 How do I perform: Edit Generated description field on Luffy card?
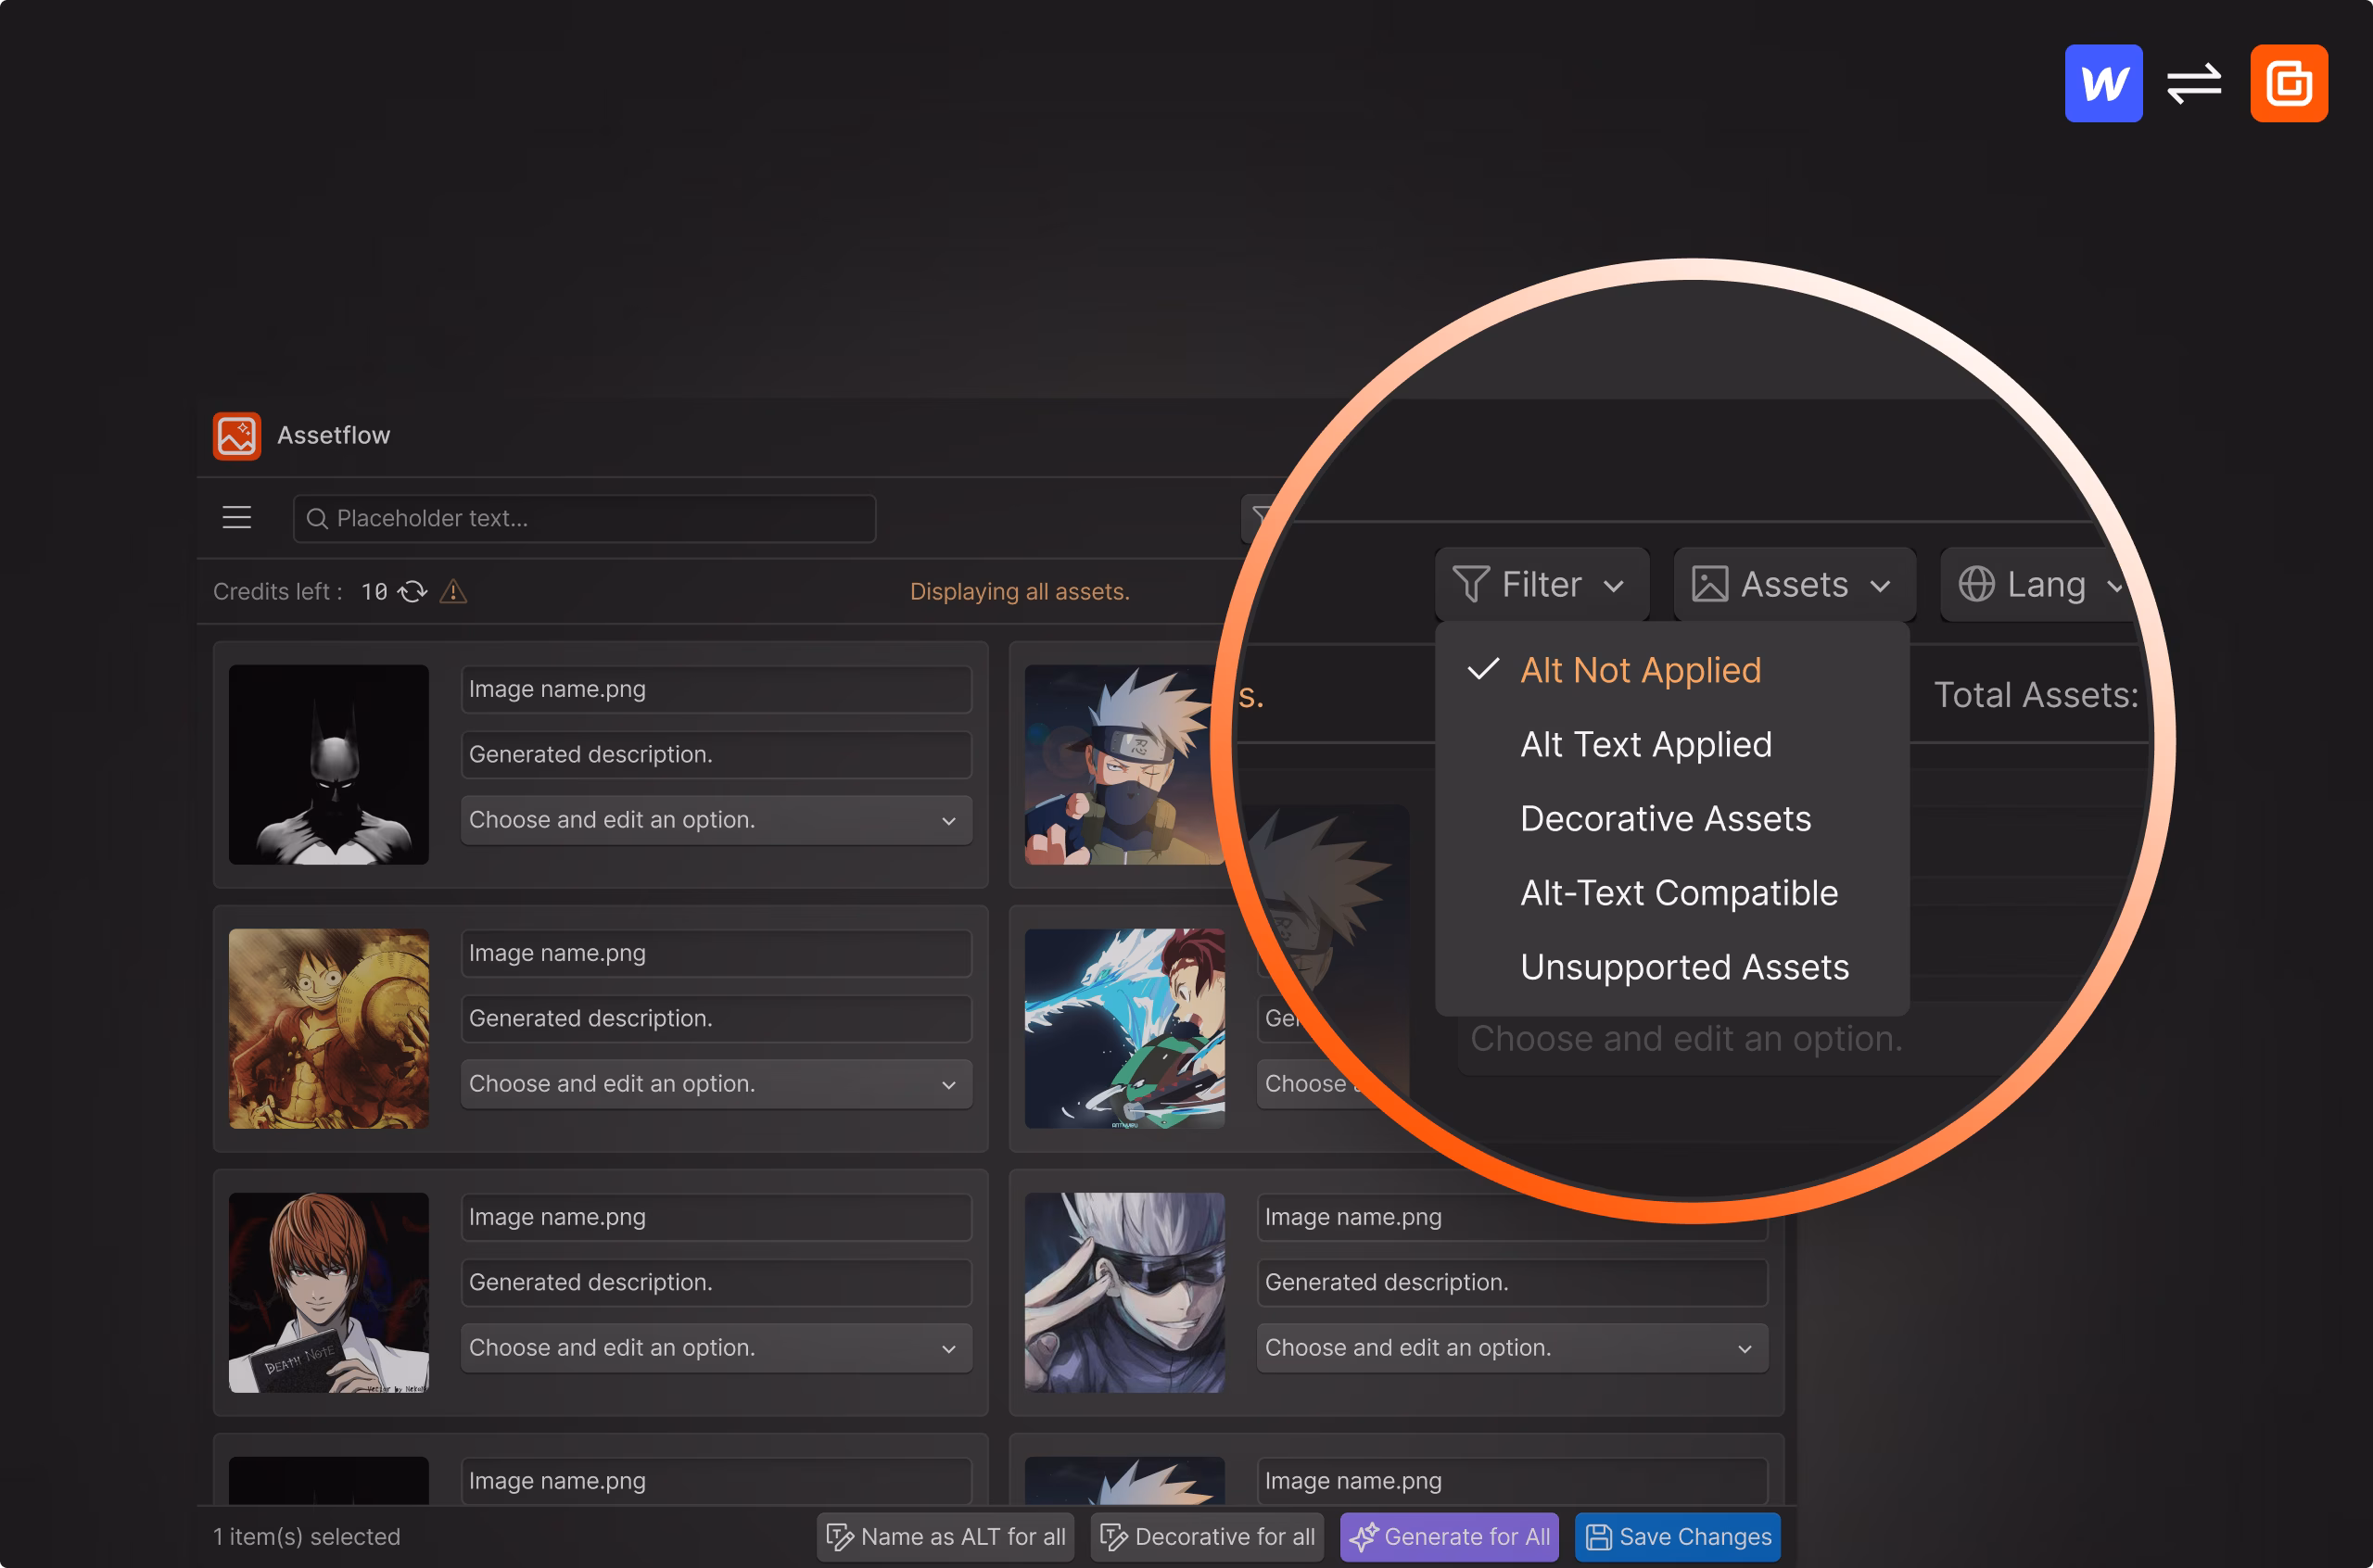[716, 1018]
